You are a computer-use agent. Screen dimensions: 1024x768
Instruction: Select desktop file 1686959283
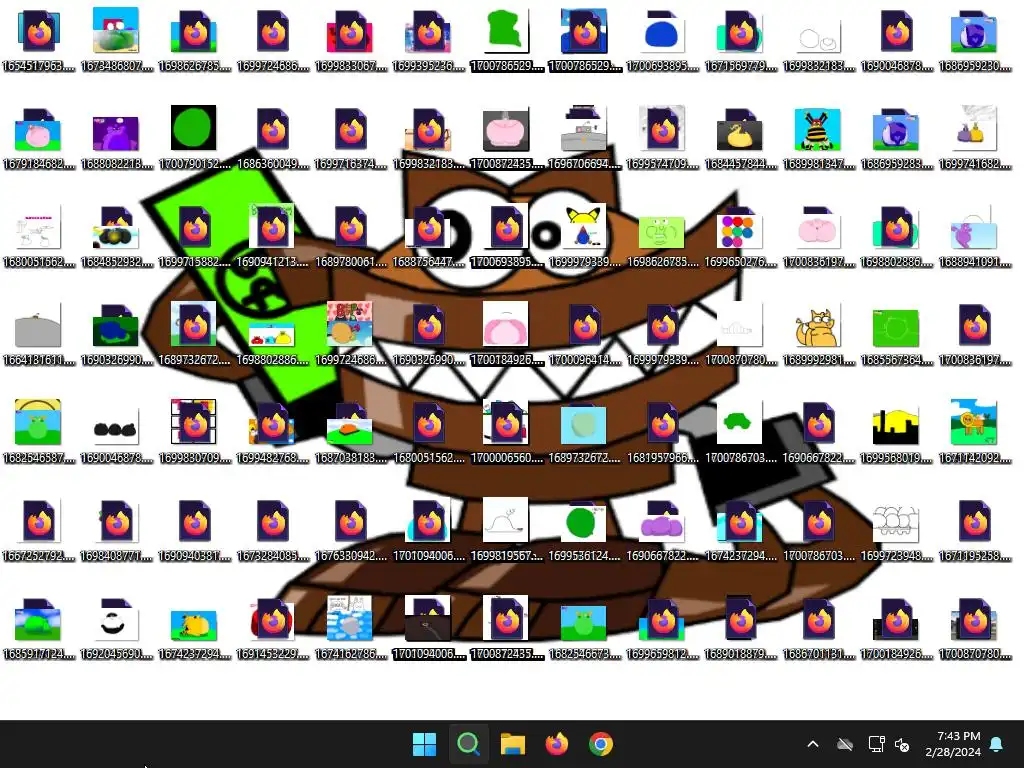(897, 137)
